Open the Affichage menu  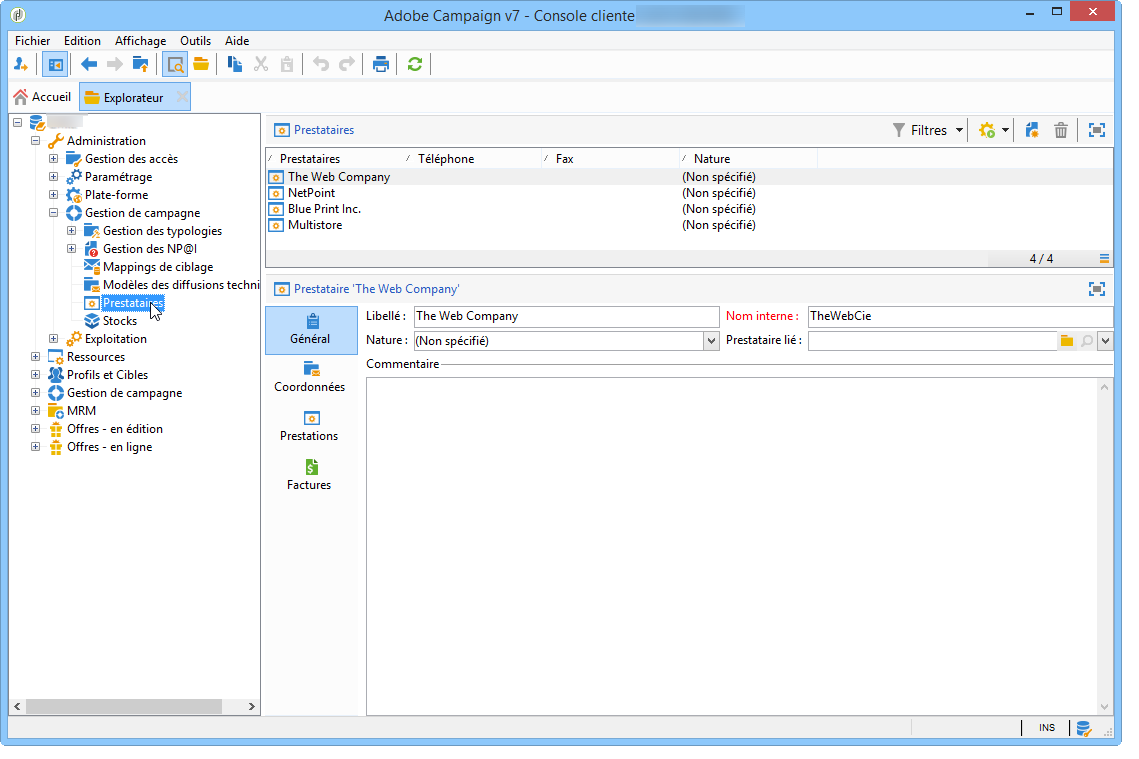tap(140, 41)
